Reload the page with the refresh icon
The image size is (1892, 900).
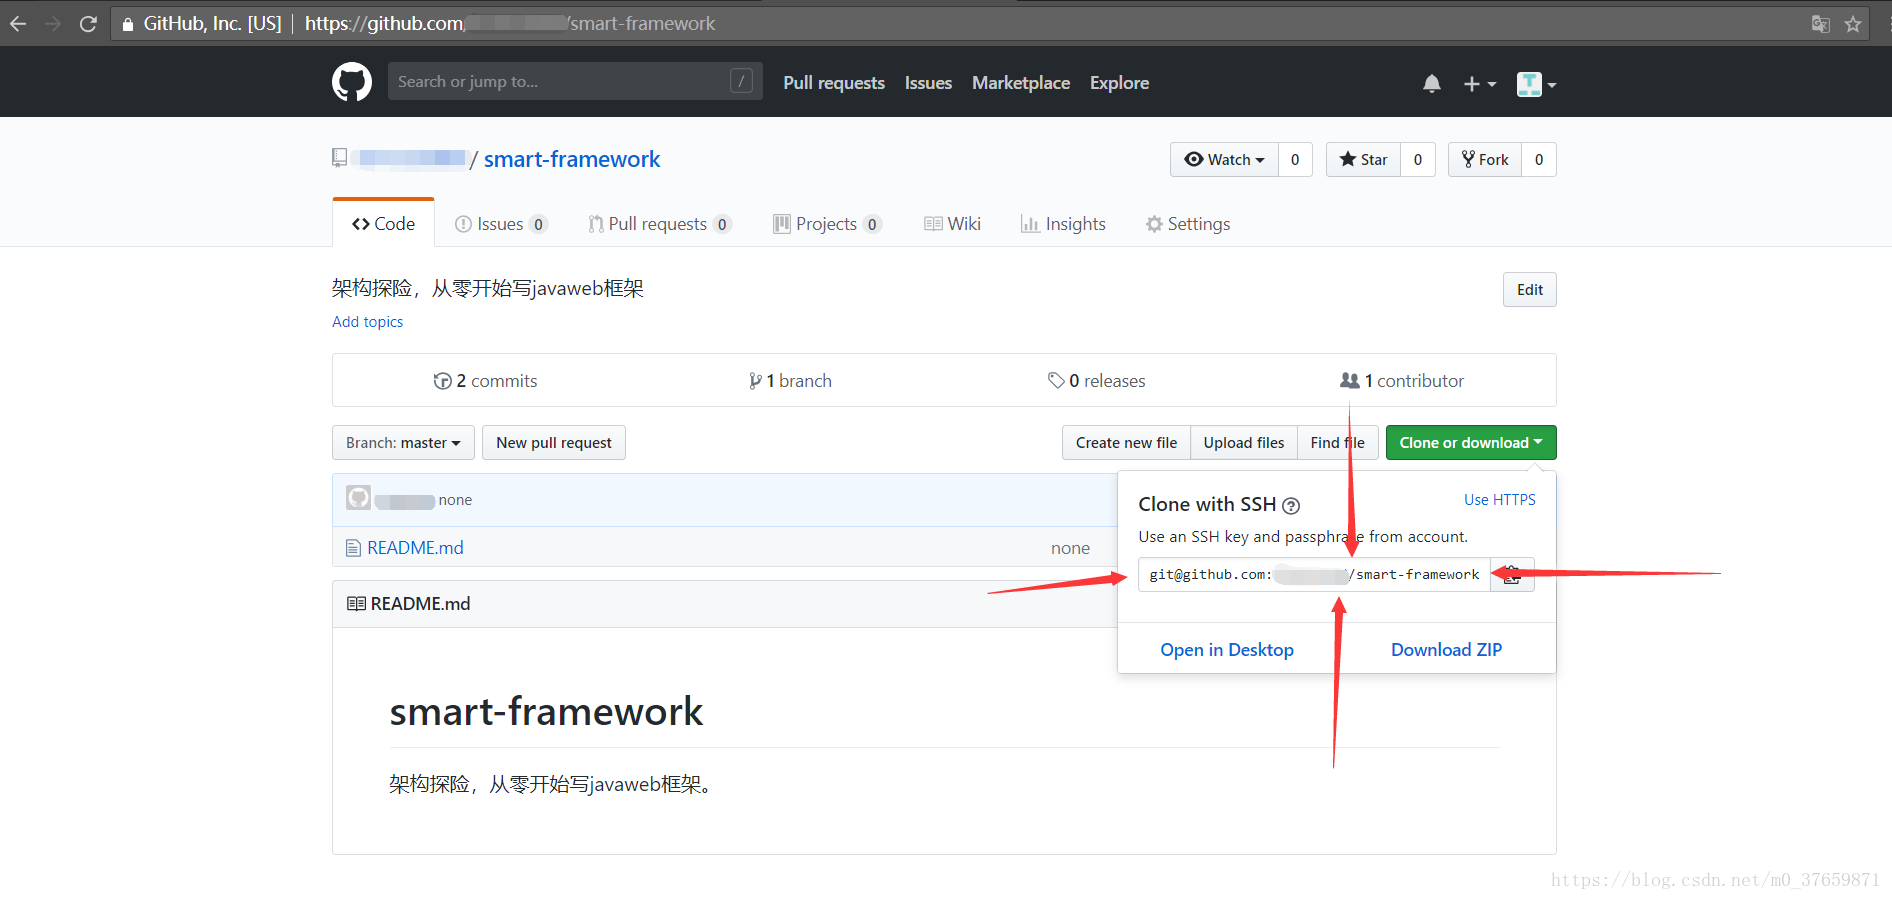[88, 24]
